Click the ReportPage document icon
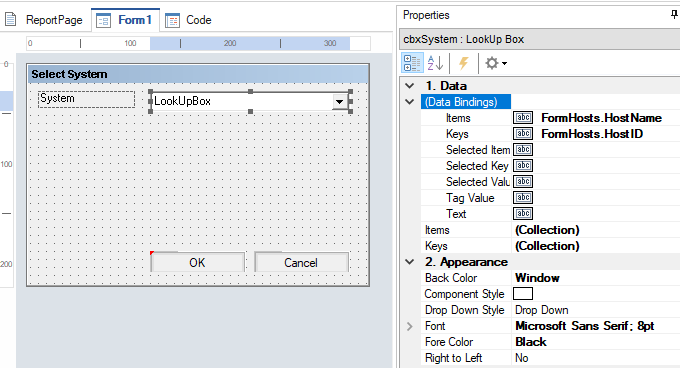This screenshot has width=680, height=368. (10, 20)
